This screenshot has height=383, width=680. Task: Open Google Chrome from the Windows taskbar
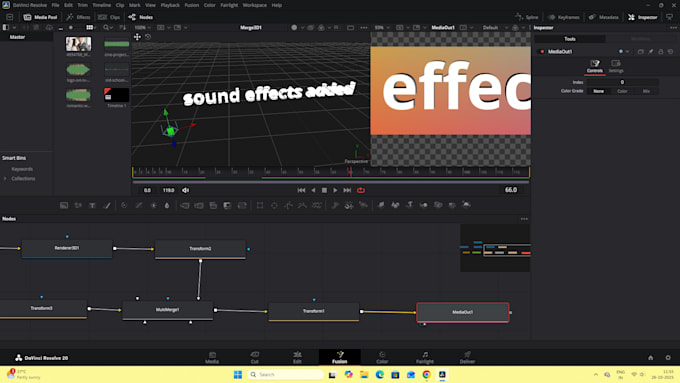coord(426,375)
